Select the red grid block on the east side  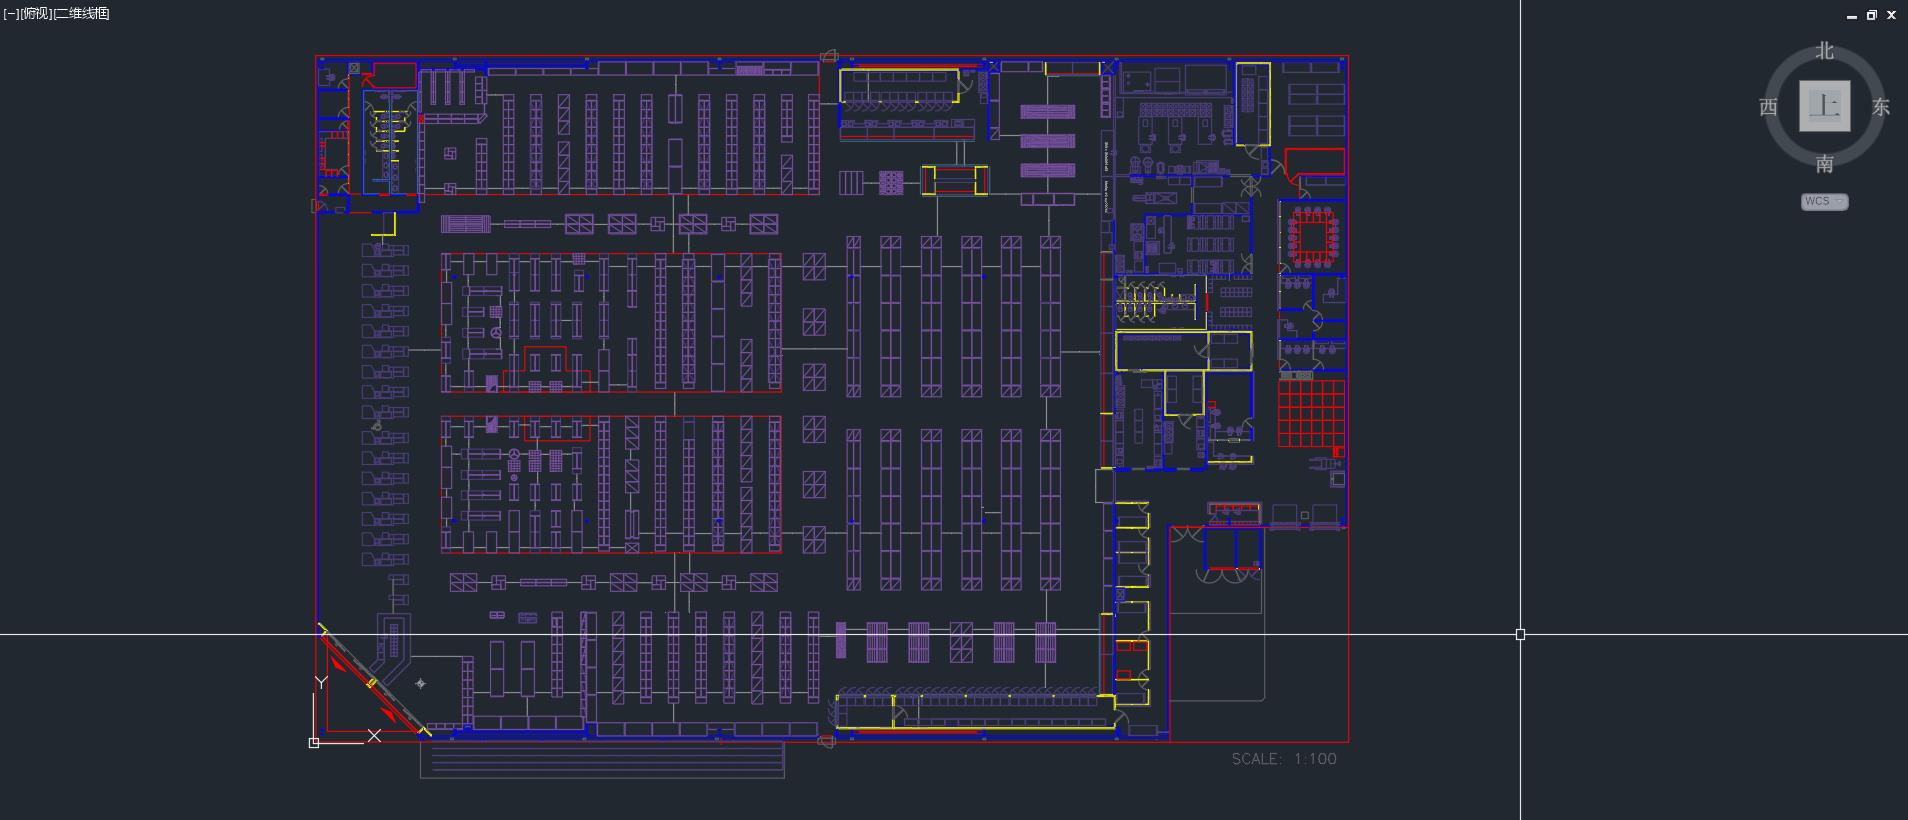point(1311,413)
